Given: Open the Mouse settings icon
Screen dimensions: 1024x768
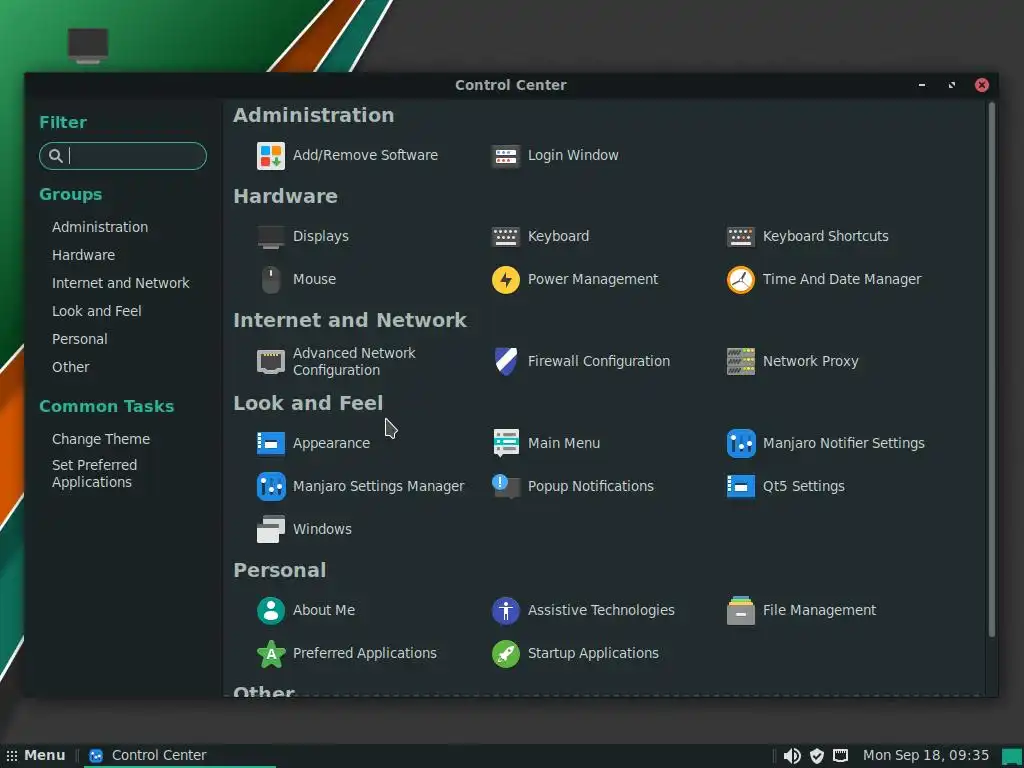Looking at the screenshot, I should click(270, 280).
